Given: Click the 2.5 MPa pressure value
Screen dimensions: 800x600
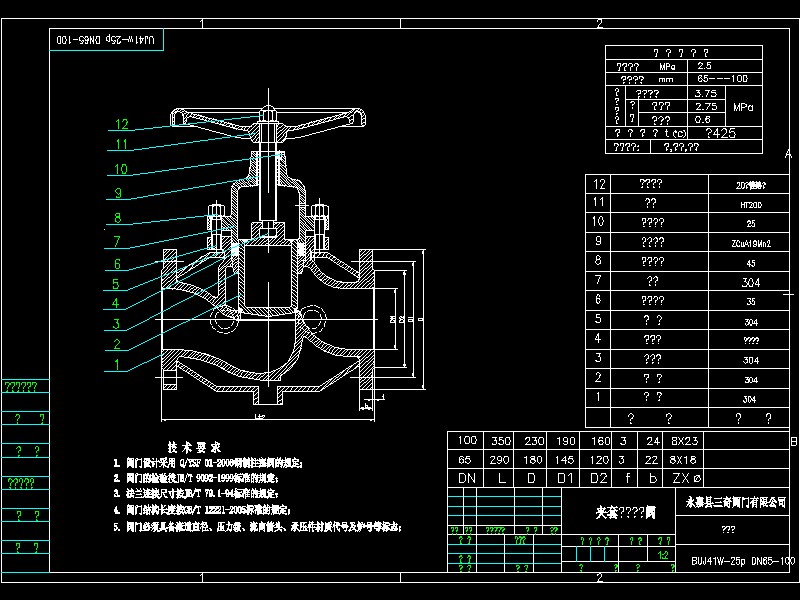Looking at the screenshot, I should click(x=704, y=66).
